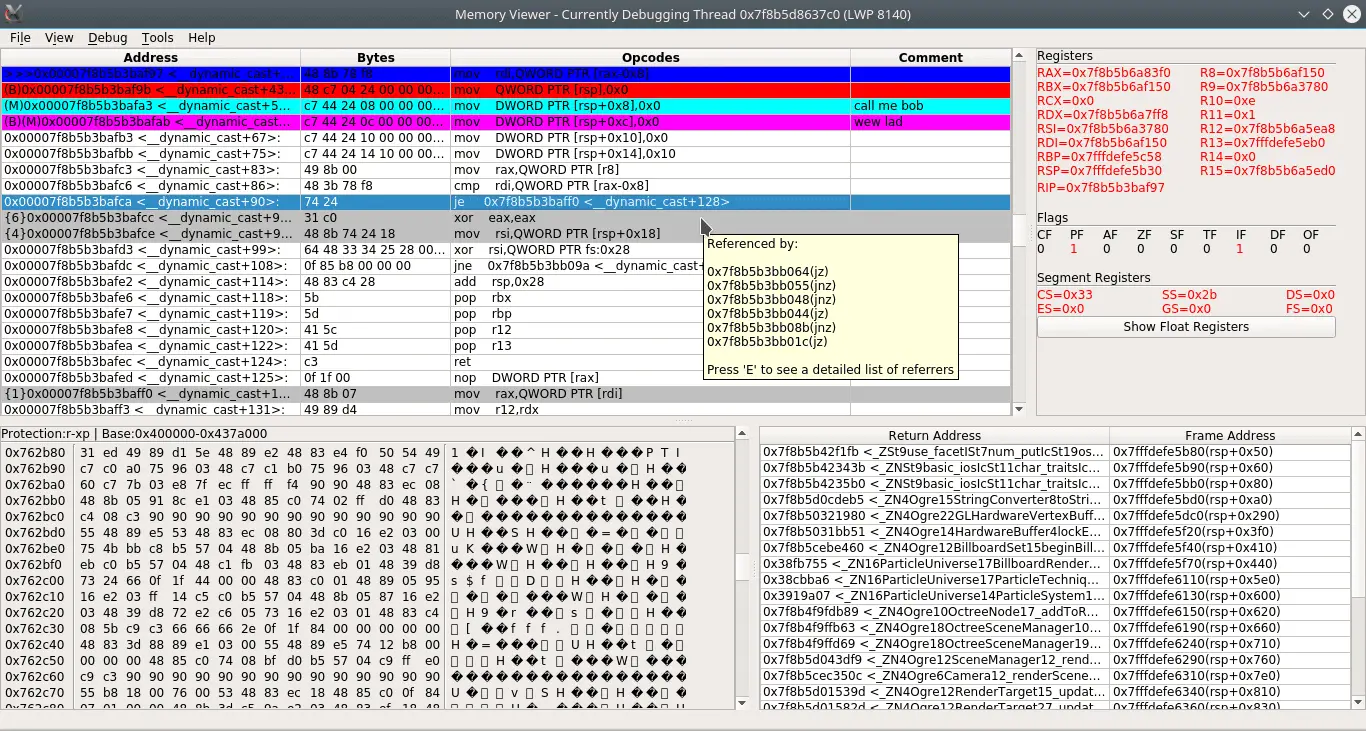
Task: Click the disassembly scroll down arrow
Action: (1019, 408)
